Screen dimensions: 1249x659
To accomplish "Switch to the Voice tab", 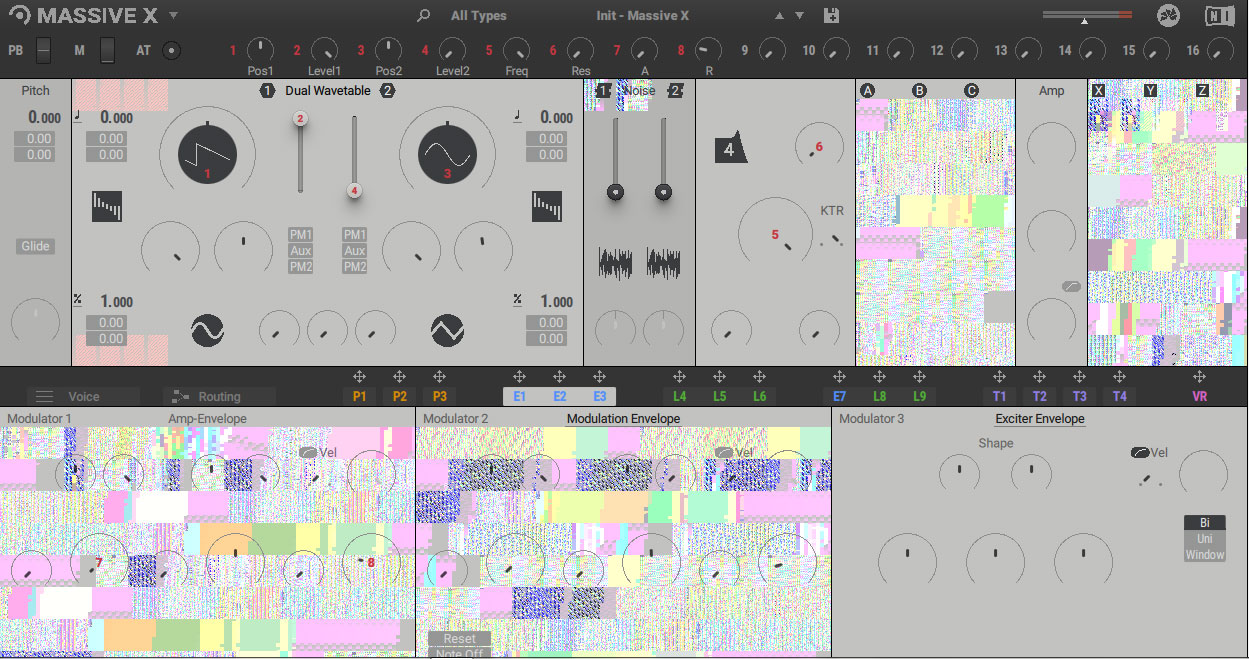I will 83,397.
